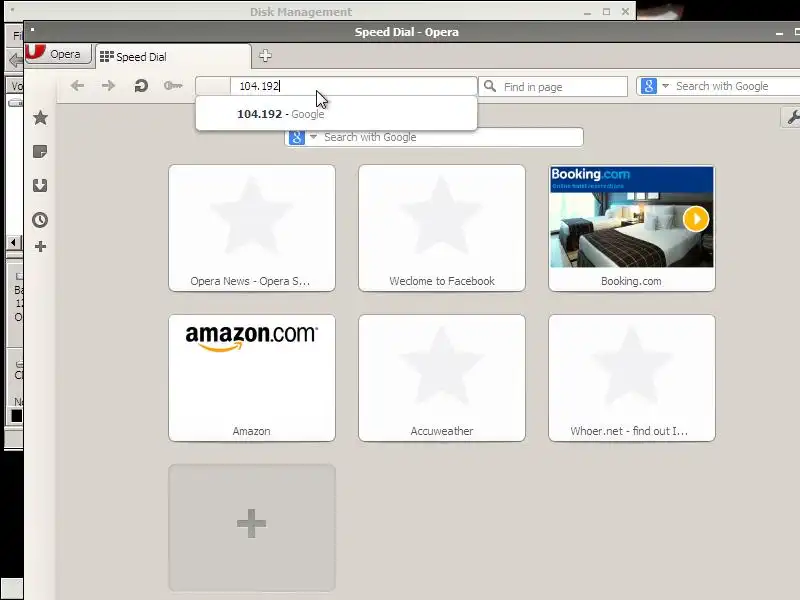
Task: Open the Booking.com speed dial
Action: click(632, 228)
